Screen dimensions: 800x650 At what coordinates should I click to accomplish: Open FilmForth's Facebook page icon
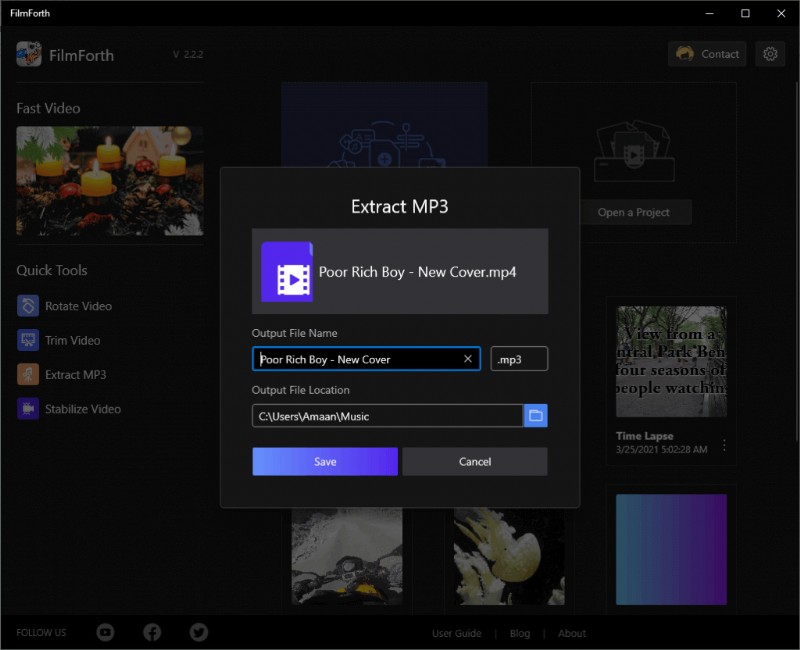click(152, 632)
